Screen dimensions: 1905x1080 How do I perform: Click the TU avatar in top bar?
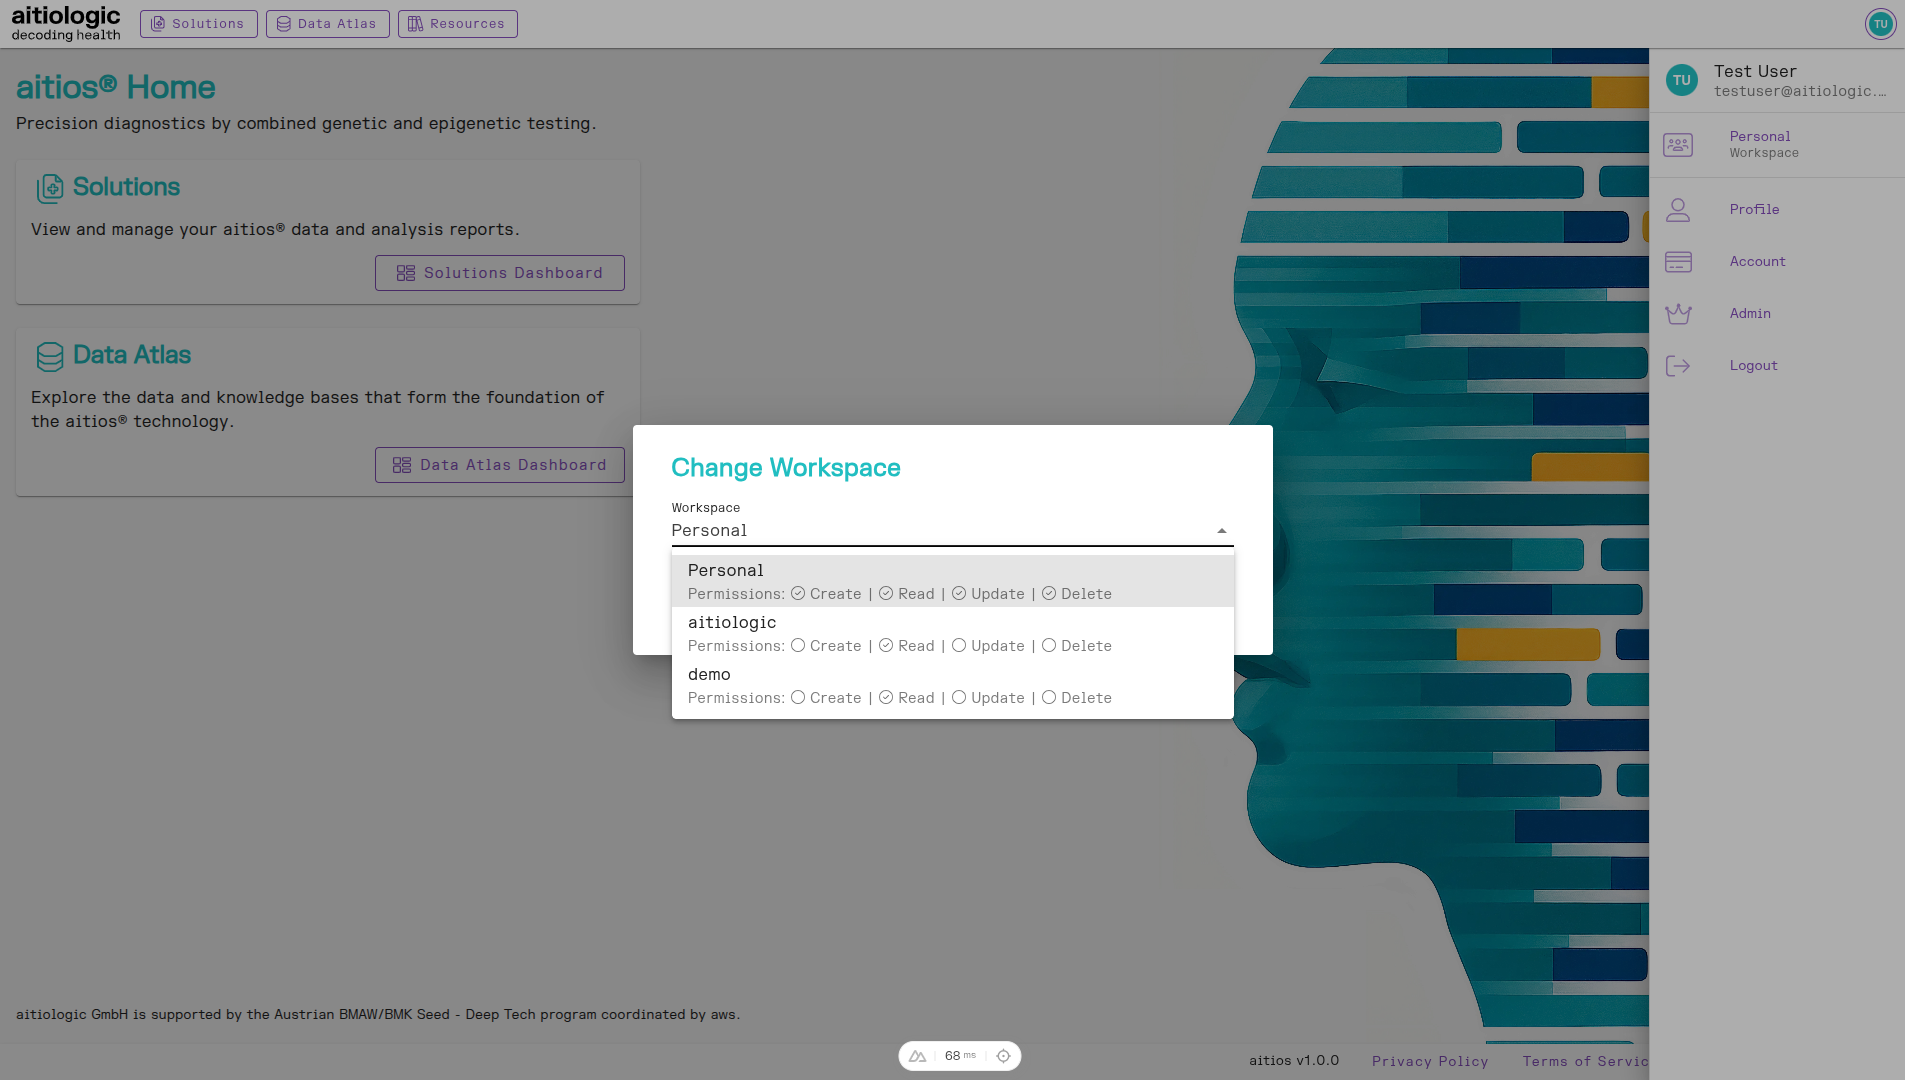coord(1880,24)
